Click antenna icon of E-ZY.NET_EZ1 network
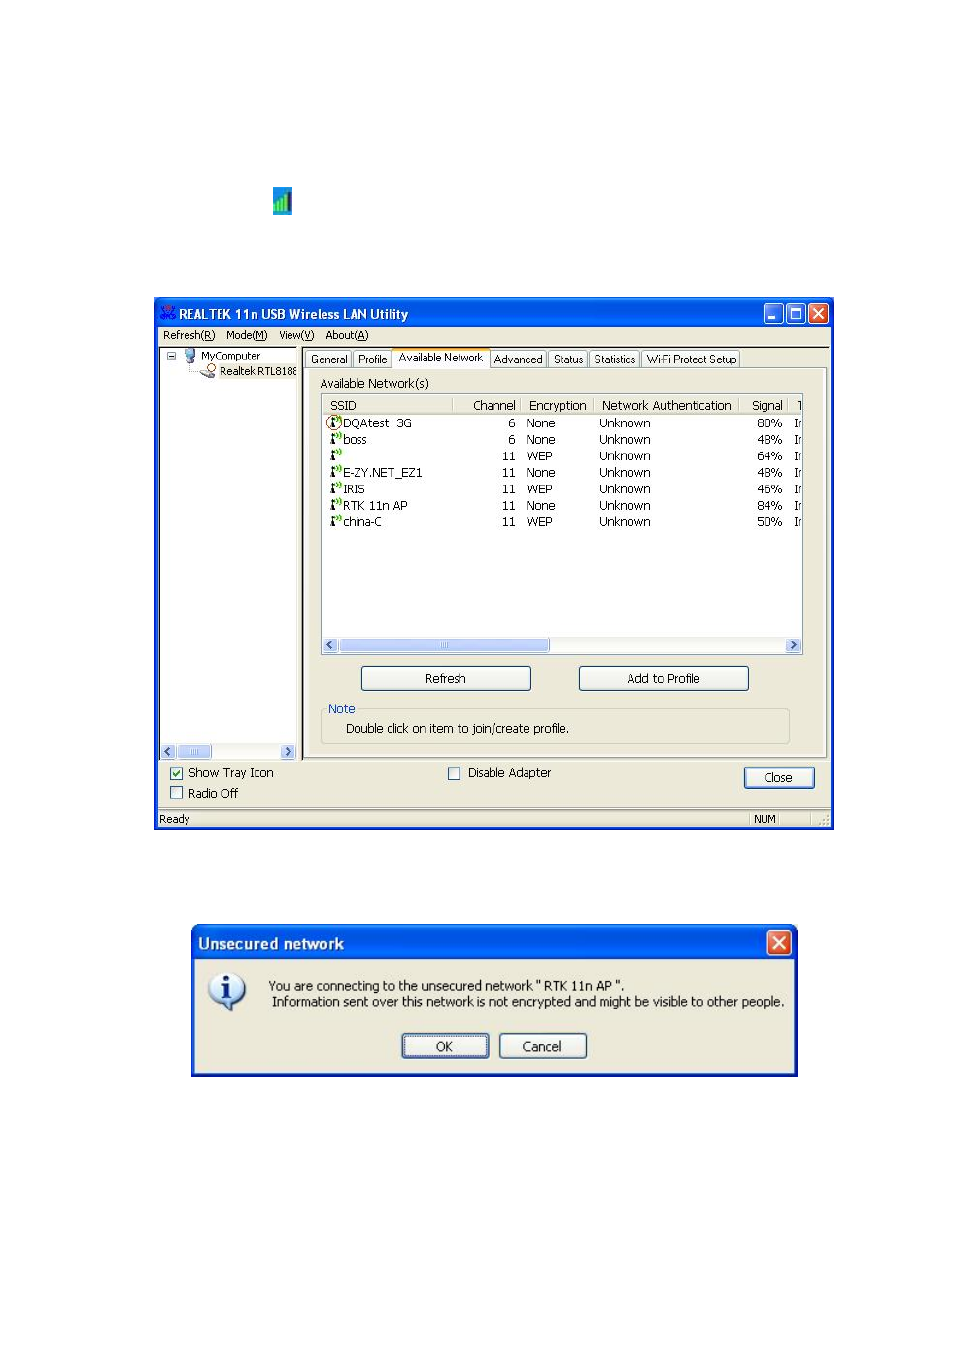This screenshot has height=1350, width=954. 335,471
